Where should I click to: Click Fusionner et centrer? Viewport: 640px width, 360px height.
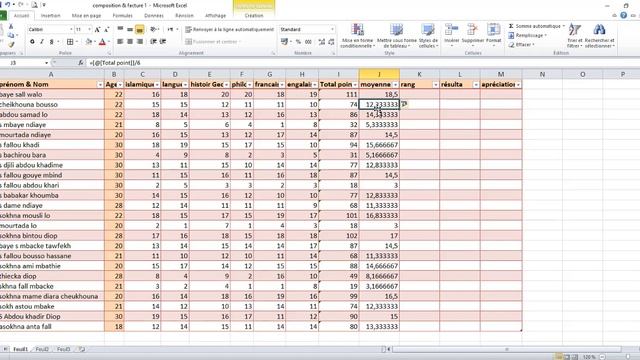point(213,42)
